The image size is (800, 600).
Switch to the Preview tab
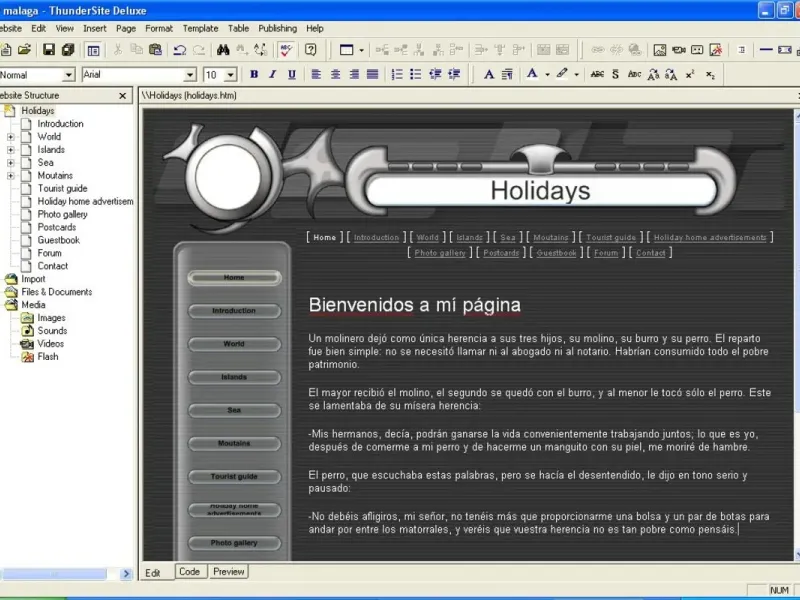(x=229, y=571)
